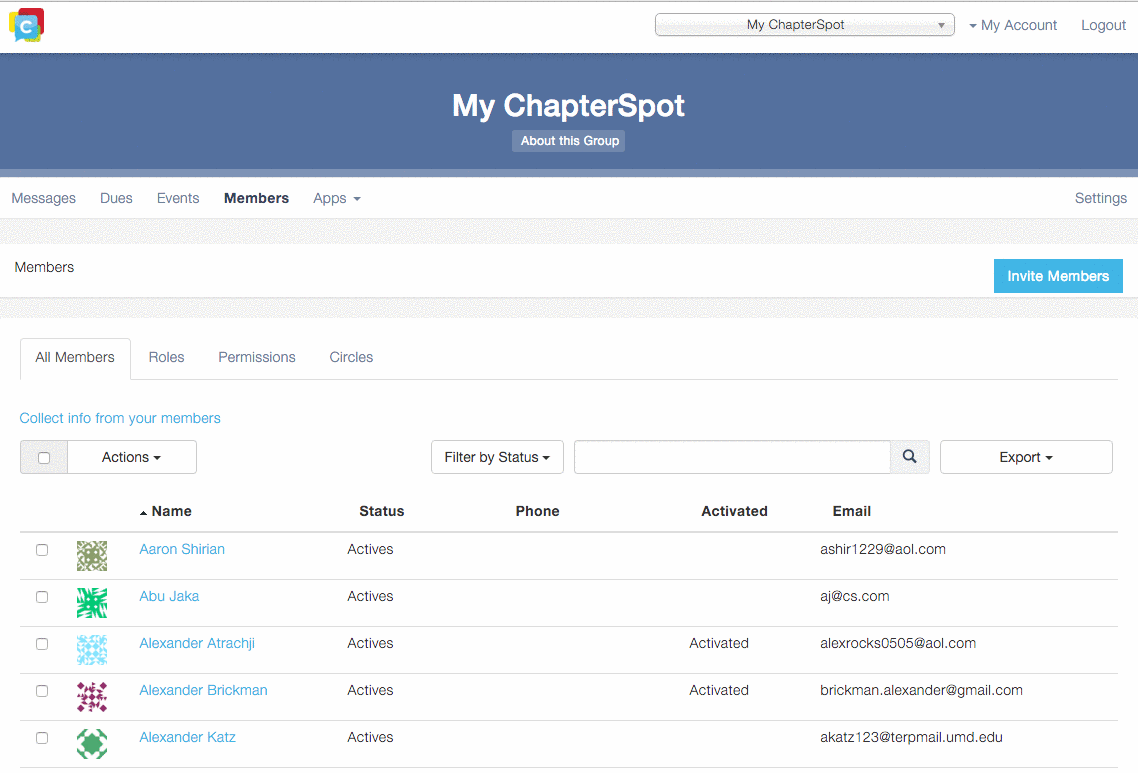Open Aaron Shirian's profile link

[x=182, y=549]
